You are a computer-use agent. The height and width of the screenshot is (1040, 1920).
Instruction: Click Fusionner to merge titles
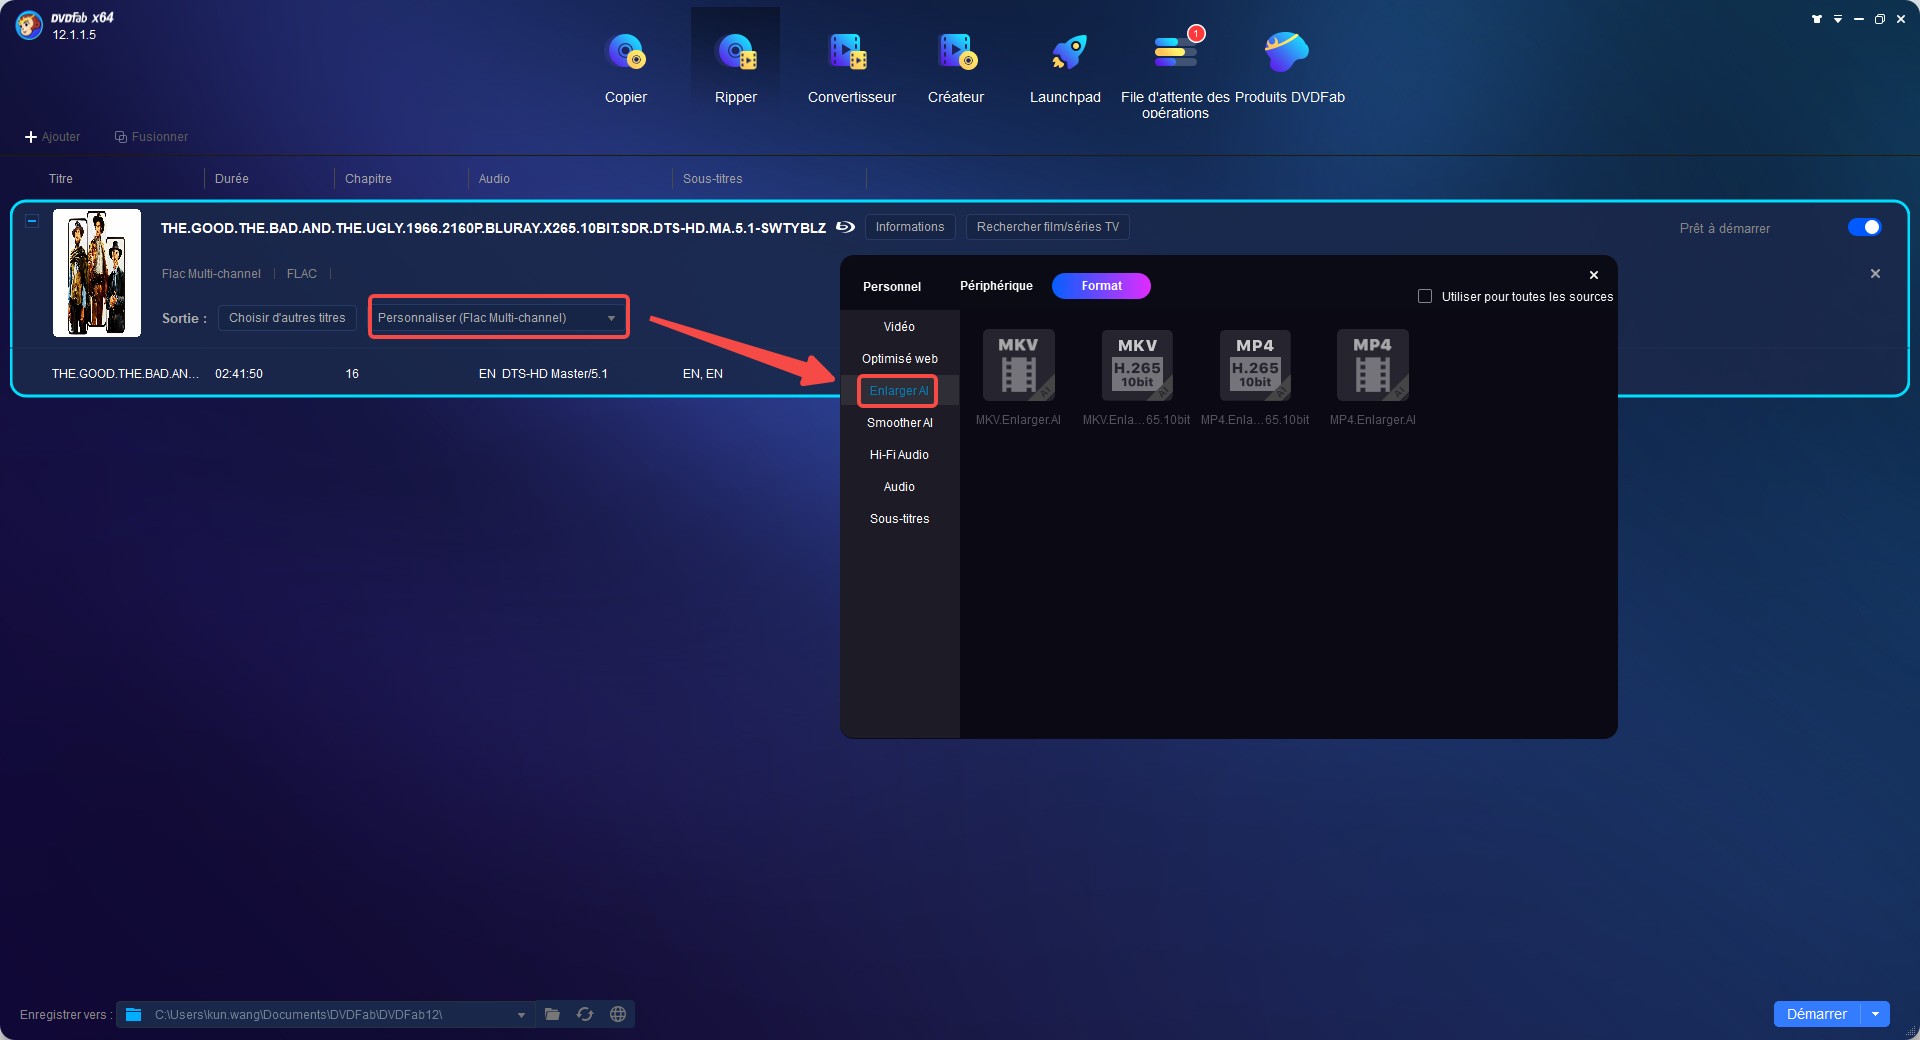click(151, 137)
